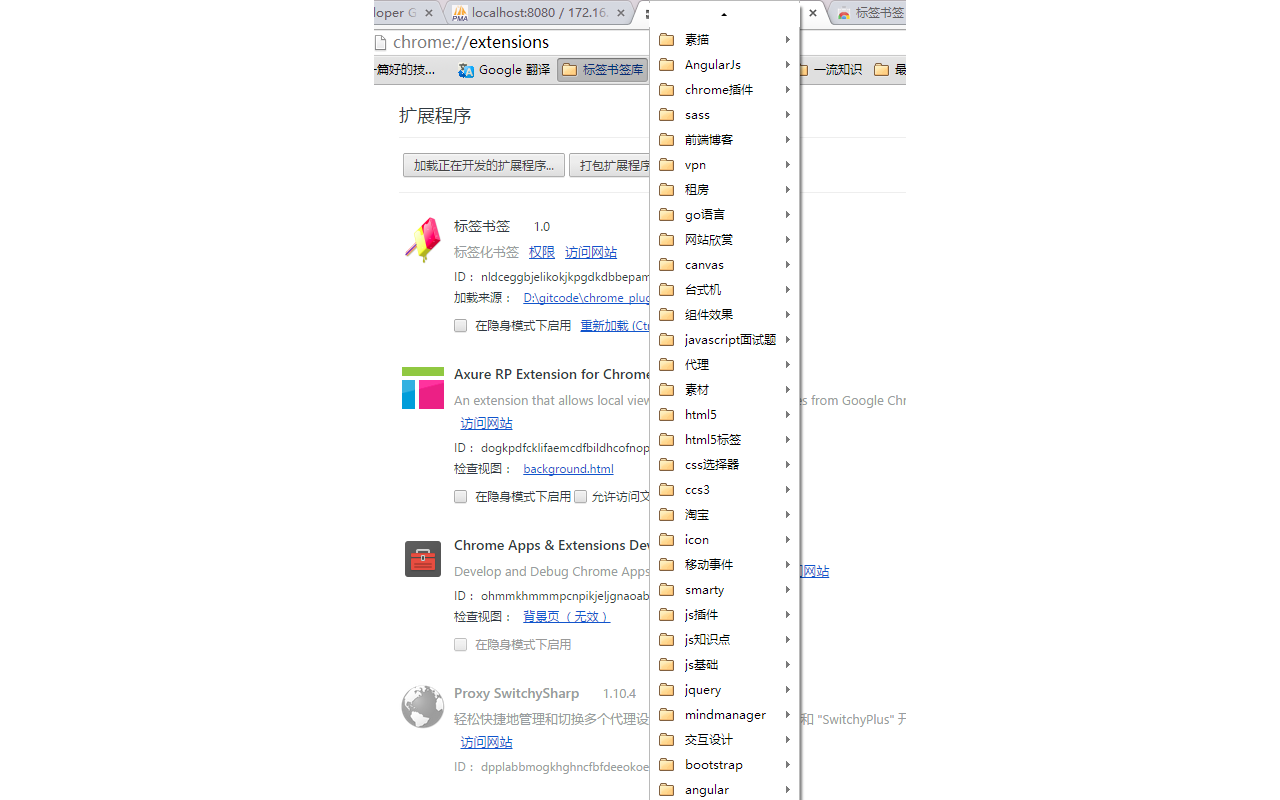This screenshot has width=1280, height=800.
Task: Click inside the address bar
Action: pos(500,42)
